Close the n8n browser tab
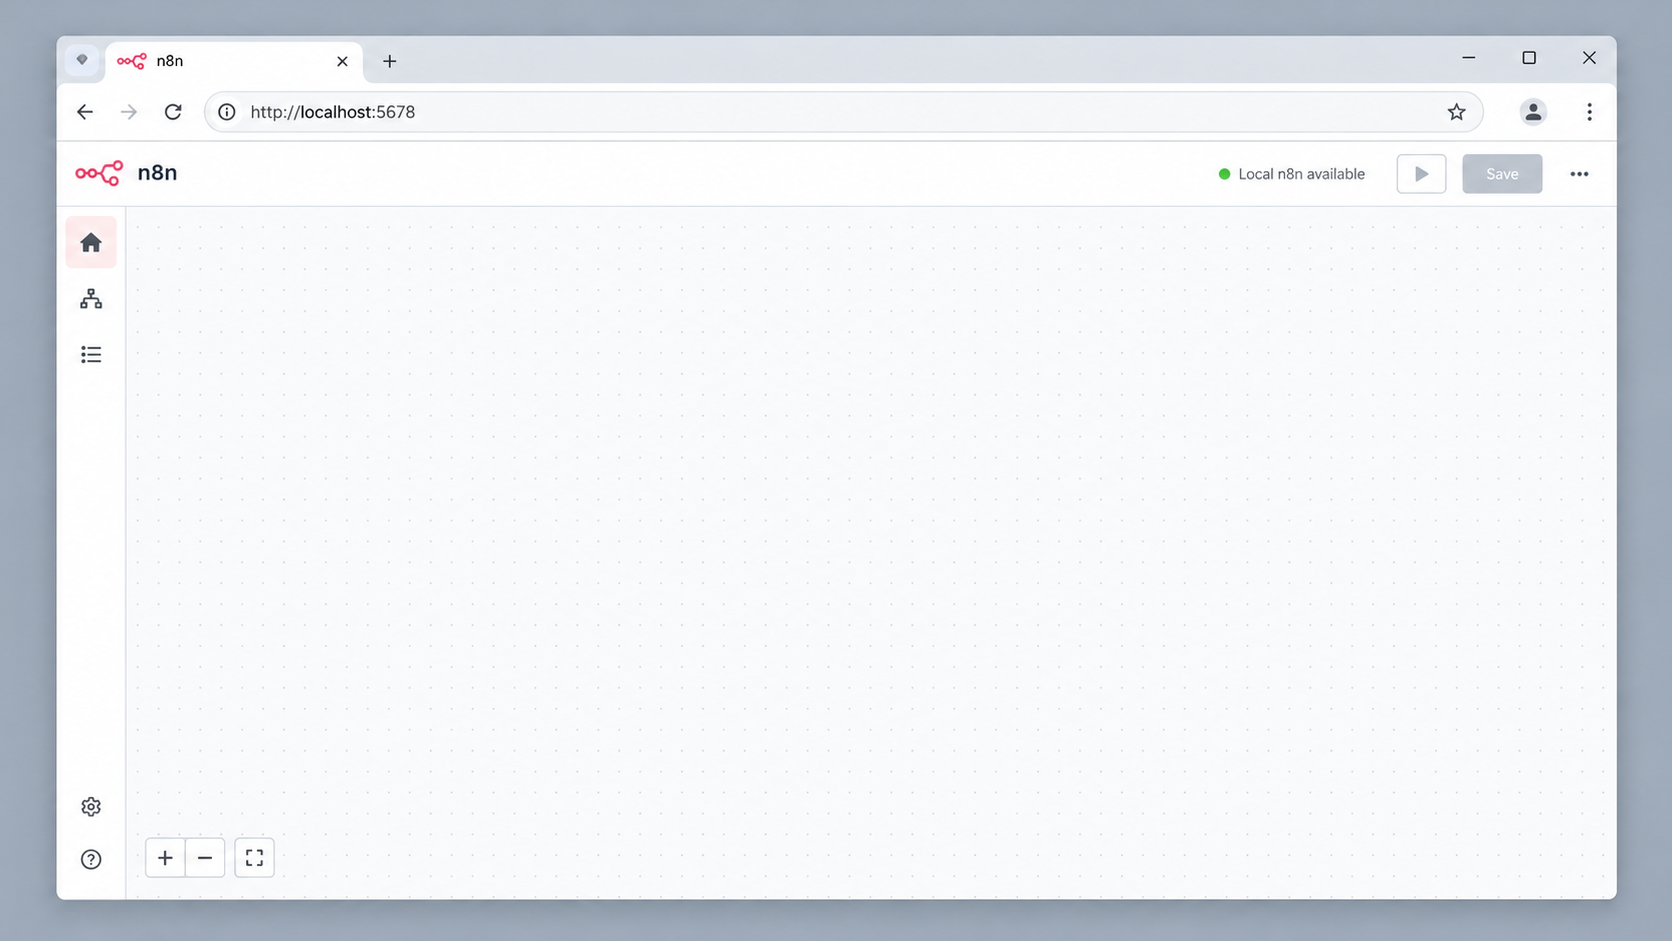The width and height of the screenshot is (1672, 941). coord(342,61)
